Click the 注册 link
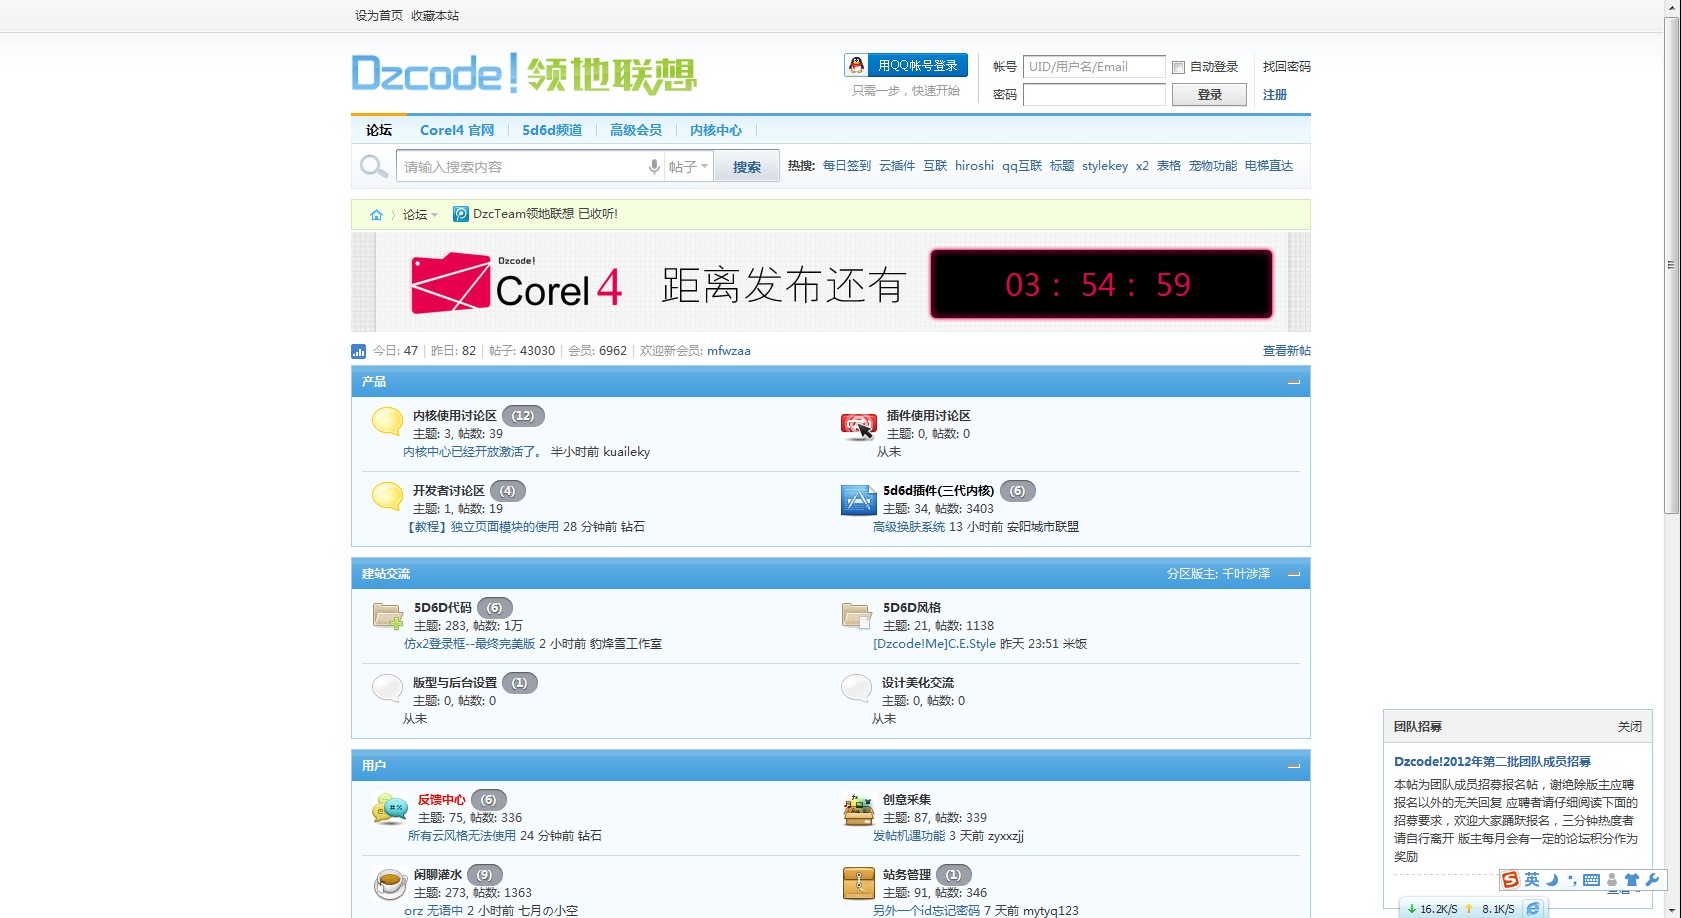The height and width of the screenshot is (918, 1681). coord(1275,95)
